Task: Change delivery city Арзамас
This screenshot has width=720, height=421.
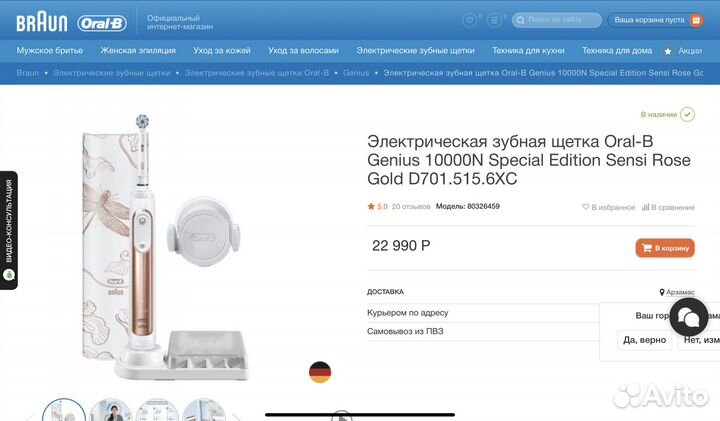Action: pos(677,292)
